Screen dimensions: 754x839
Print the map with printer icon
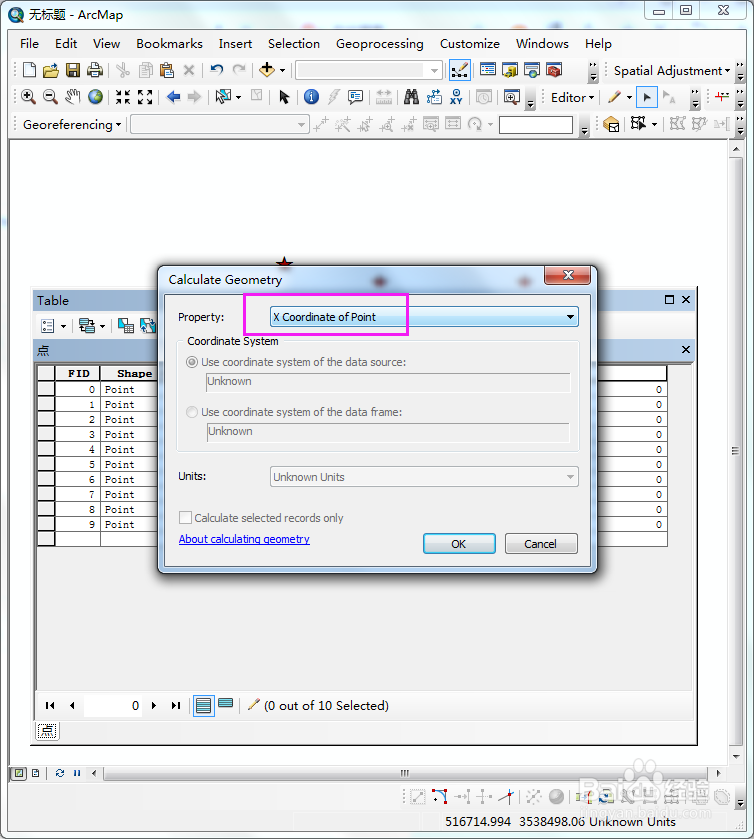95,70
